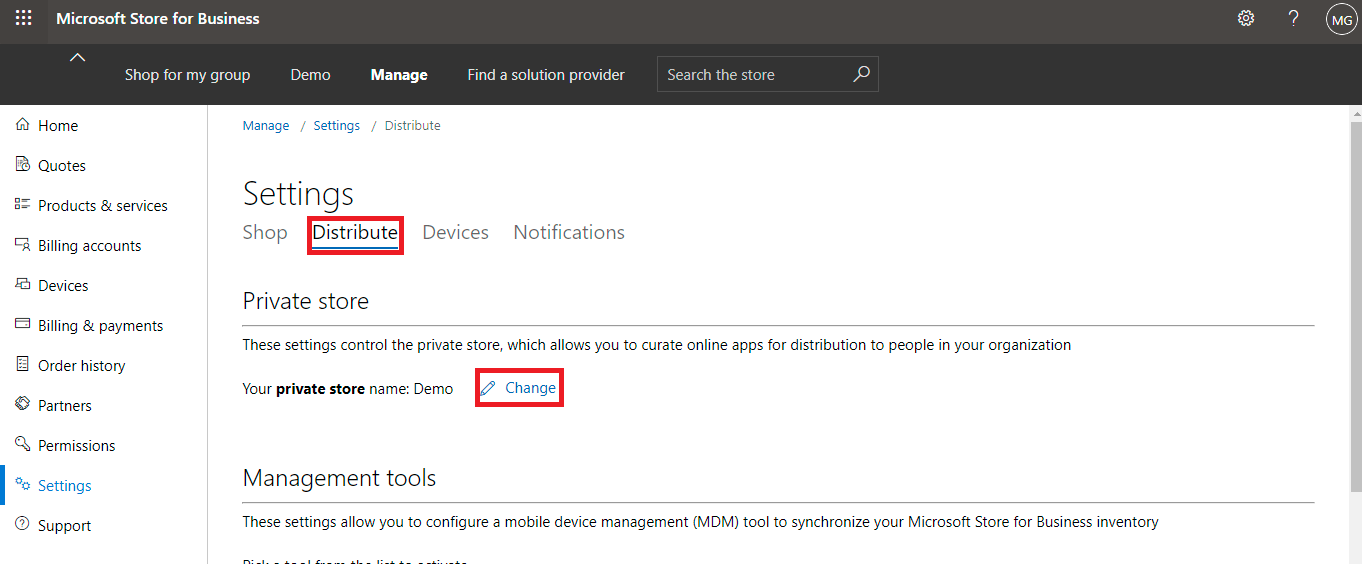Image resolution: width=1362 pixels, height=564 pixels.
Task: Switch to the Shop settings tab
Action: [265, 232]
